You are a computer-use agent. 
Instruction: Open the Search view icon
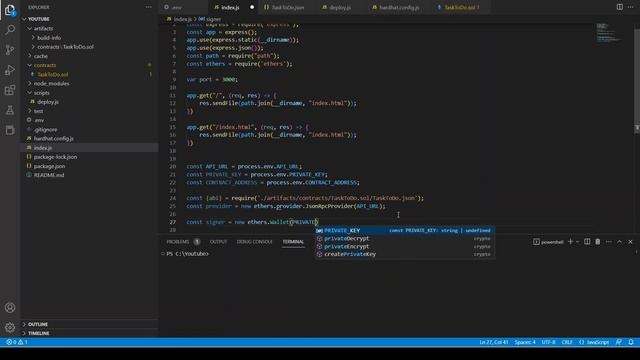tap(10, 30)
